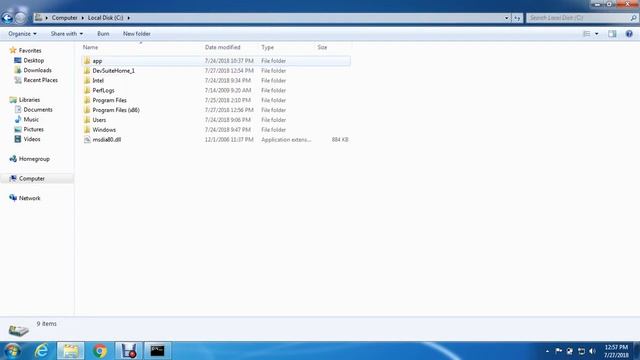Select the Local Disk (C:) breadcrumb segment
The height and width of the screenshot is (360, 640).
click(105, 18)
